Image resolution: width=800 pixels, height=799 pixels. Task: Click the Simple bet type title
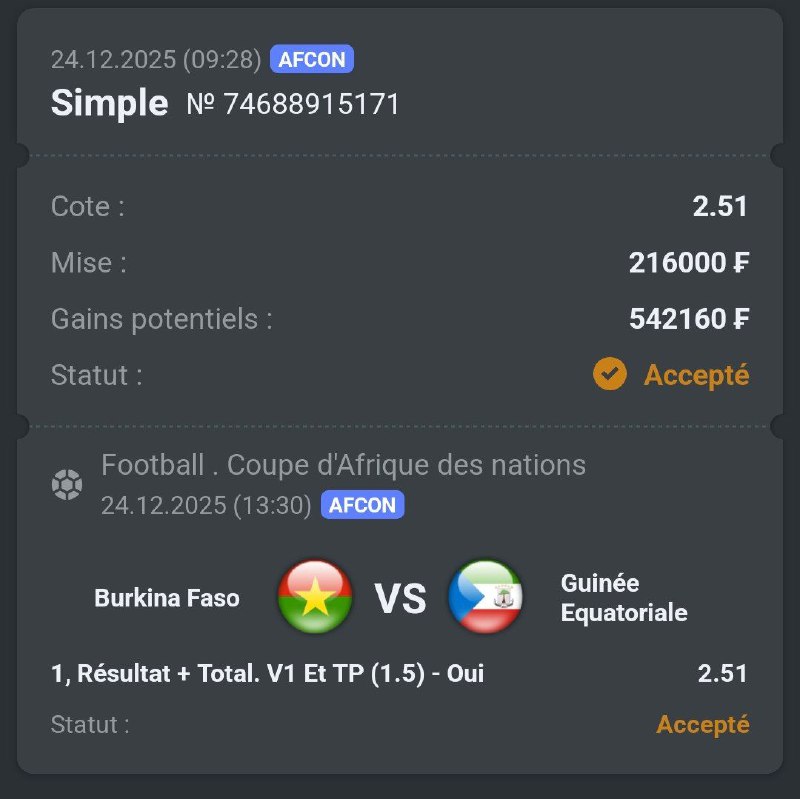[x=109, y=103]
